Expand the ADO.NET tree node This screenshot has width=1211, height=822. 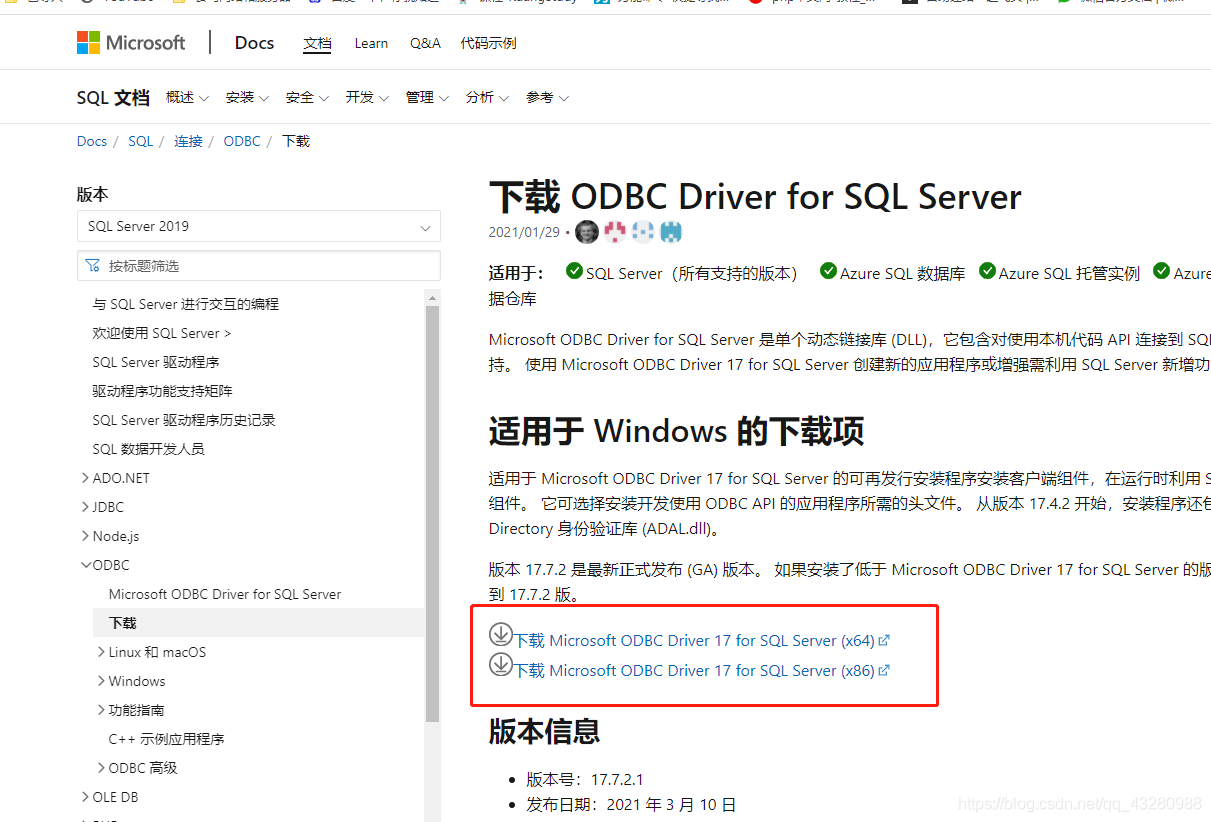[x=85, y=478]
